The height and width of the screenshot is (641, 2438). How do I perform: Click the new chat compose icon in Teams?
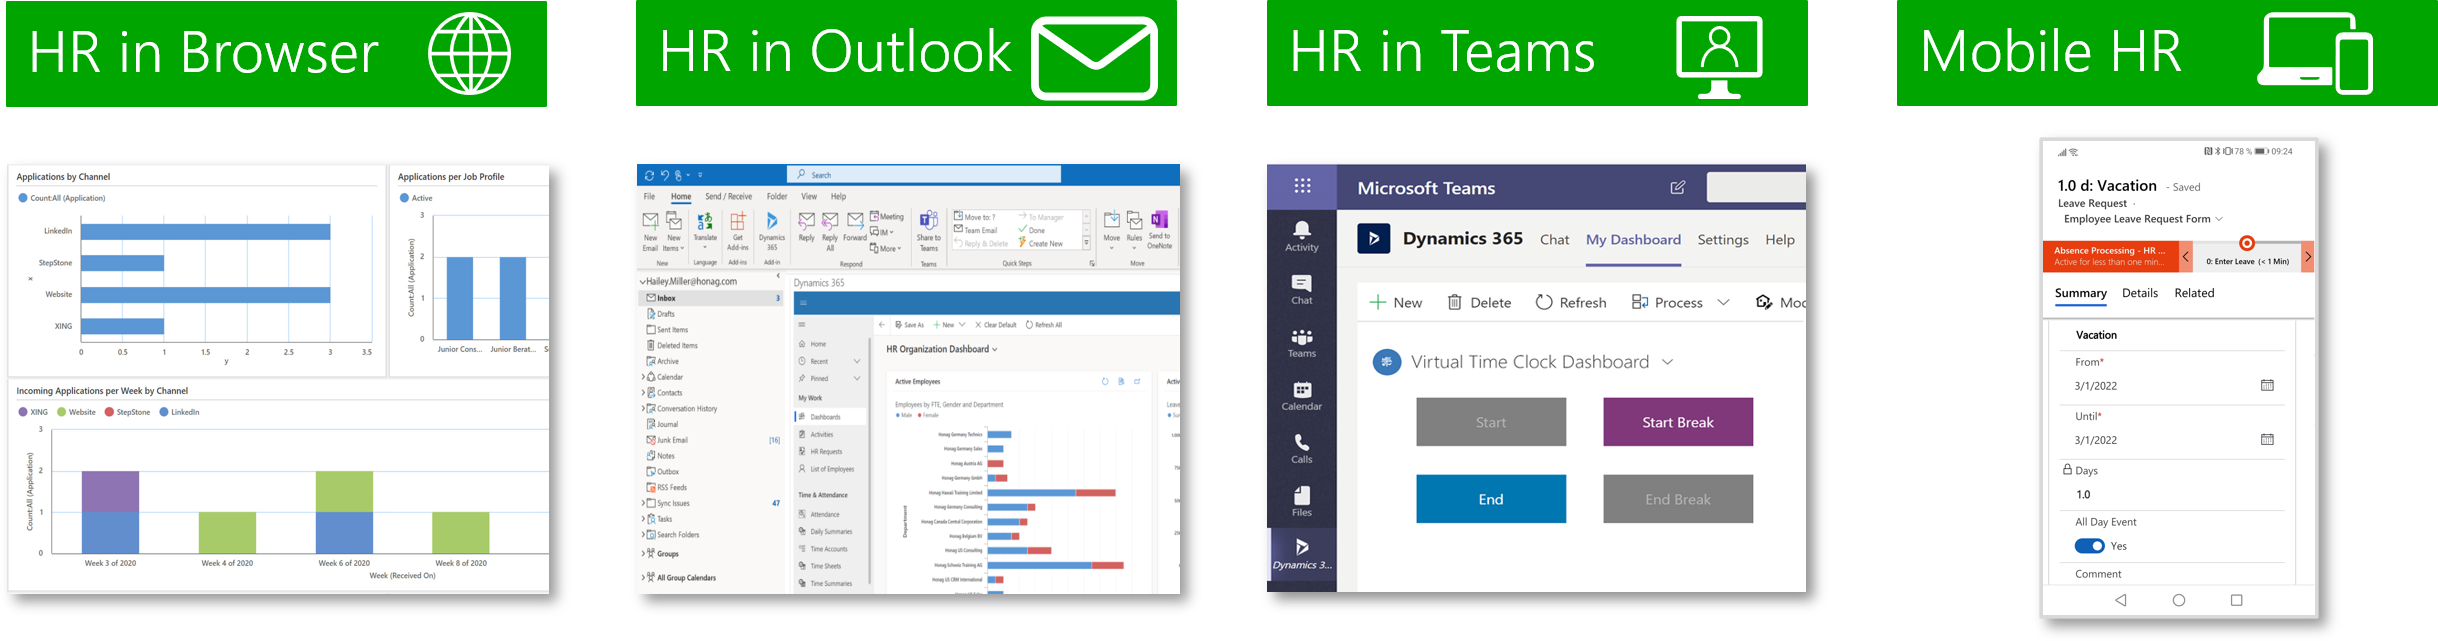click(x=1677, y=187)
